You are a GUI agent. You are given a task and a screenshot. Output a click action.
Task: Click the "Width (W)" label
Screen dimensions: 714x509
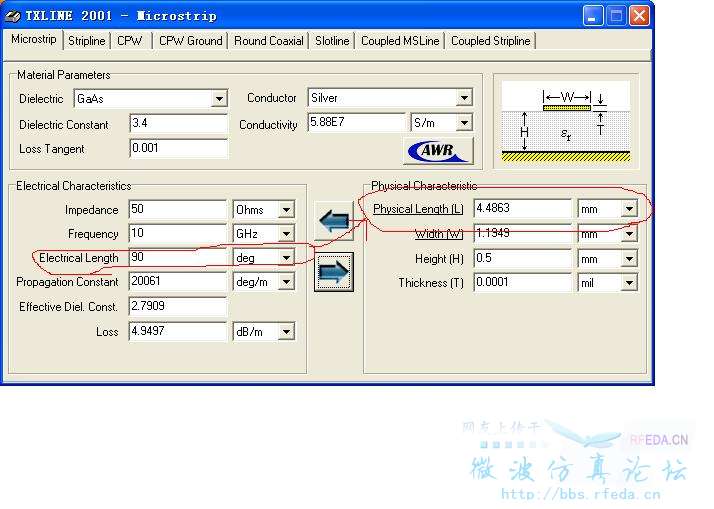coord(439,234)
